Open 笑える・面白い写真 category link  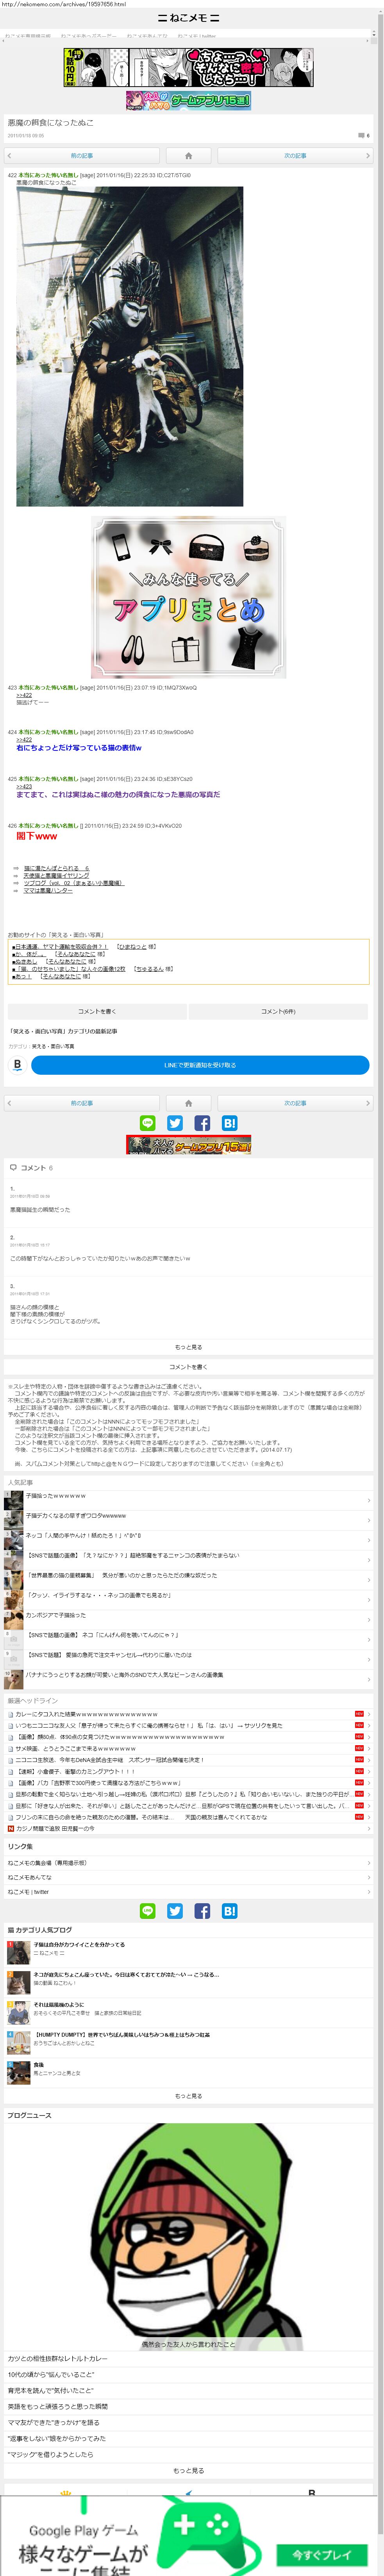pyautogui.click(x=53, y=1046)
